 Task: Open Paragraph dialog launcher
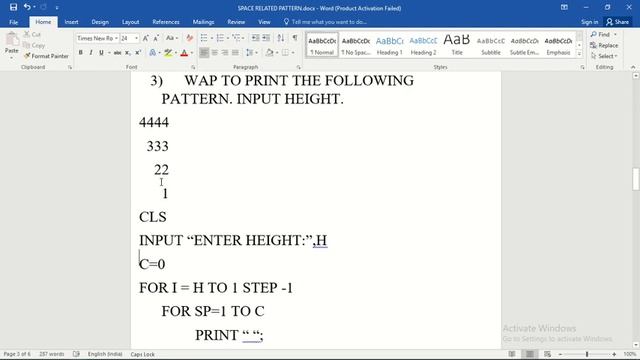tap(298, 67)
